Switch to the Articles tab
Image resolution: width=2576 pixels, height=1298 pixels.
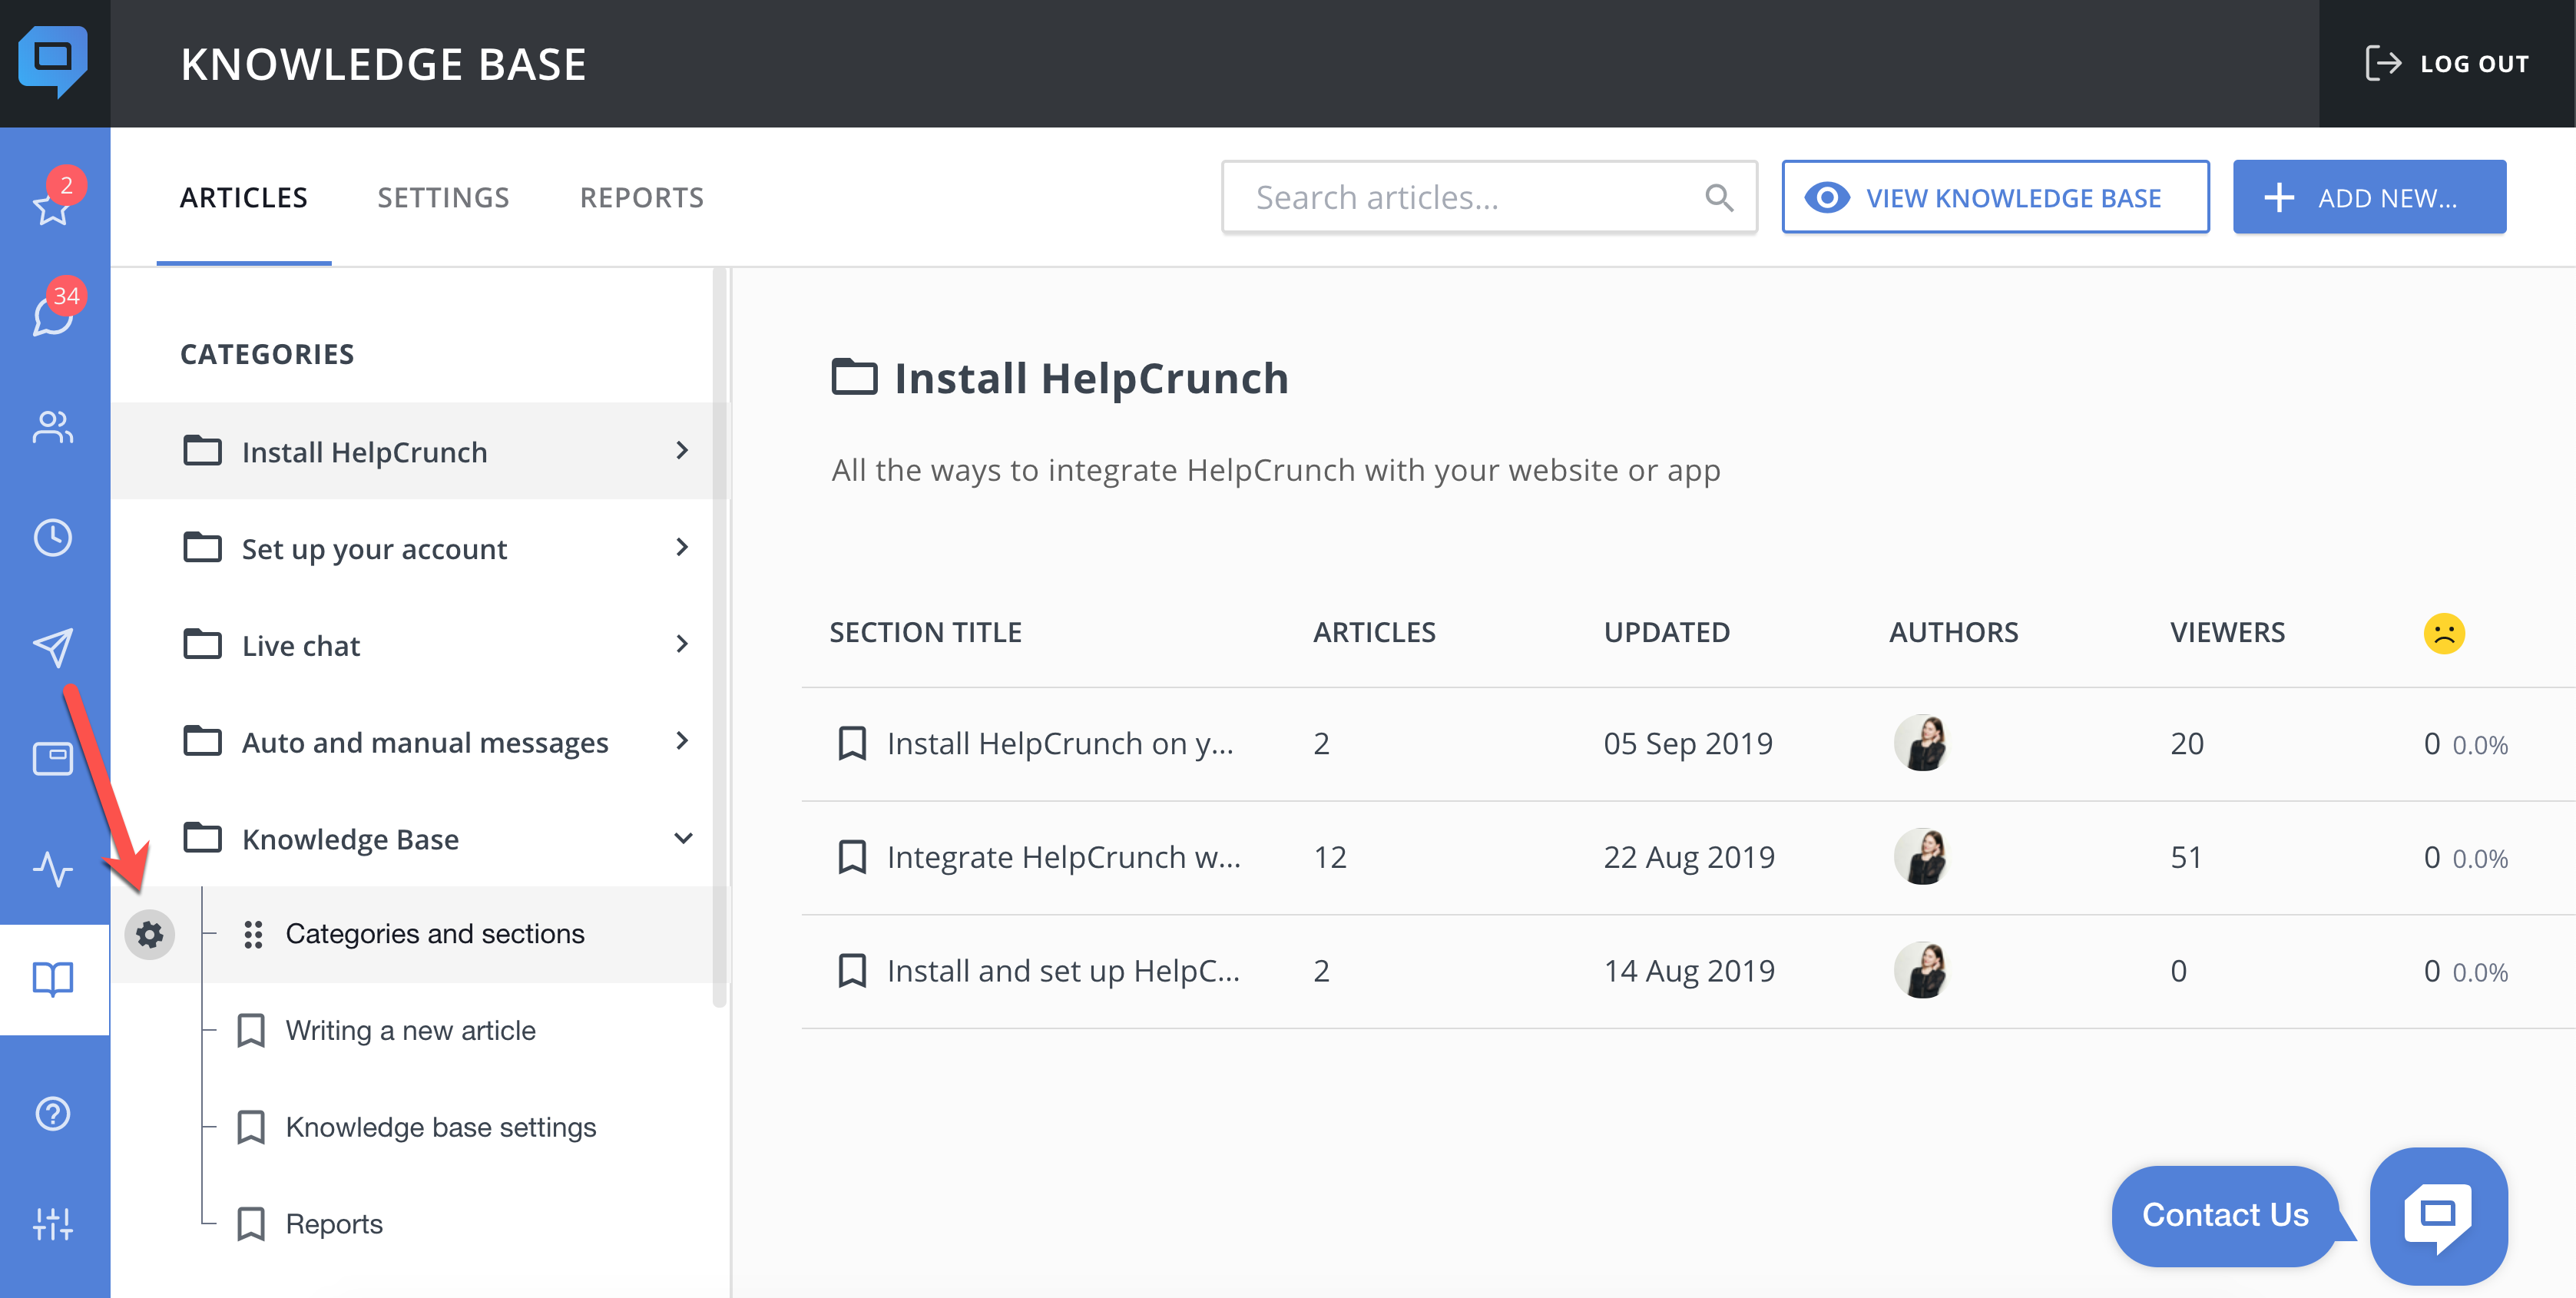click(244, 198)
